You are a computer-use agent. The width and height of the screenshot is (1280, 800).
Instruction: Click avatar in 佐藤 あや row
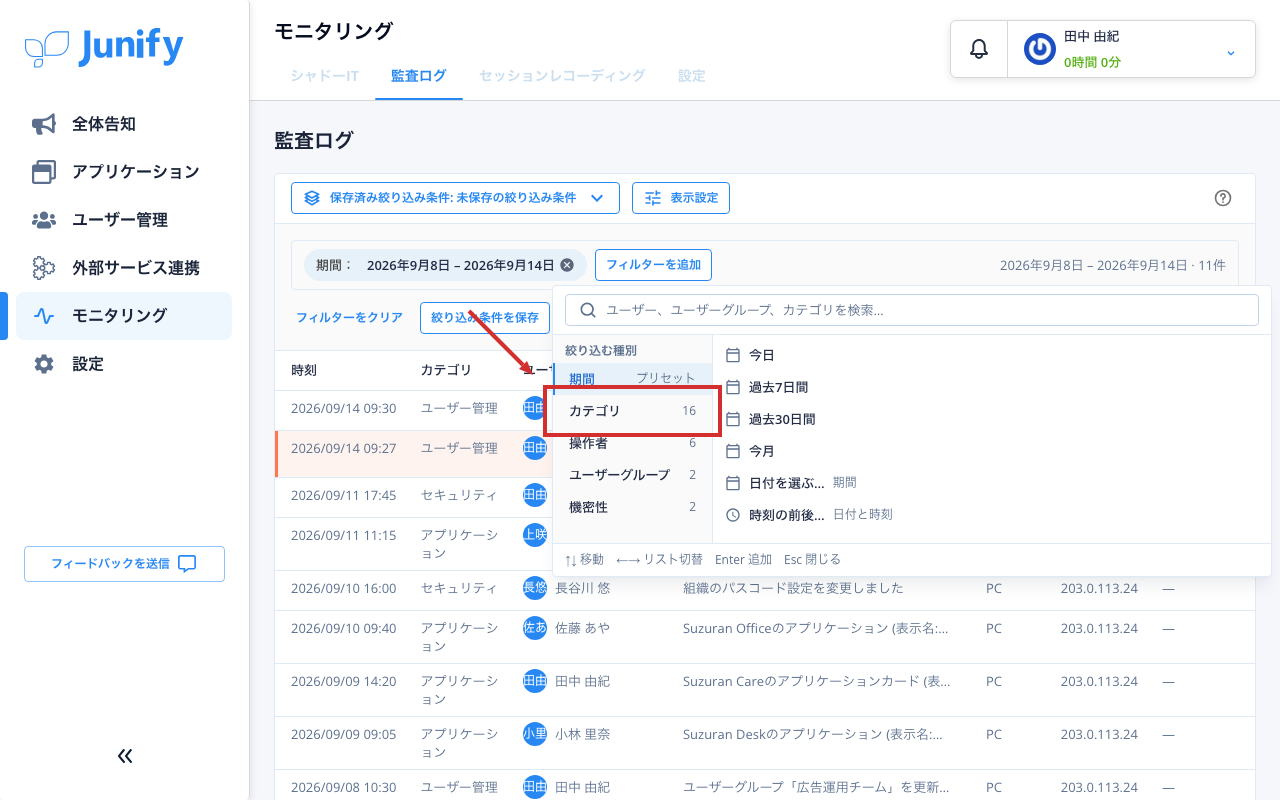(535, 628)
